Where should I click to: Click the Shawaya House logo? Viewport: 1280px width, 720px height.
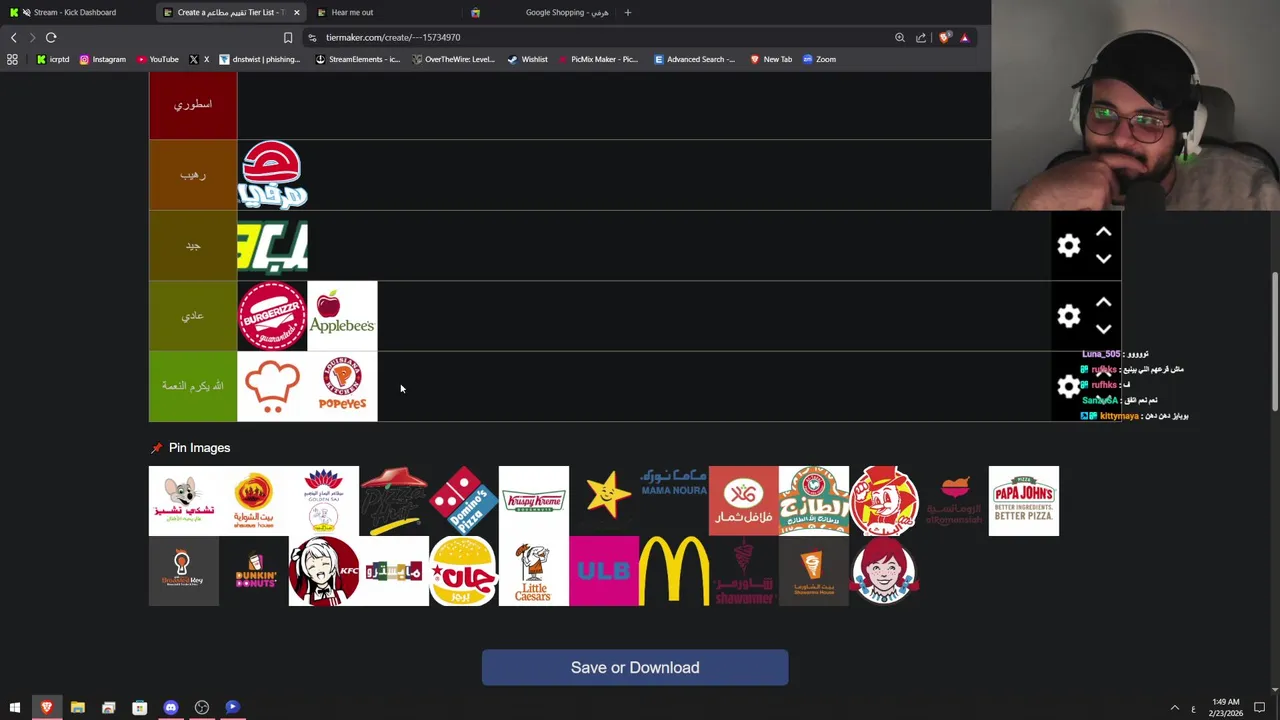254,501
